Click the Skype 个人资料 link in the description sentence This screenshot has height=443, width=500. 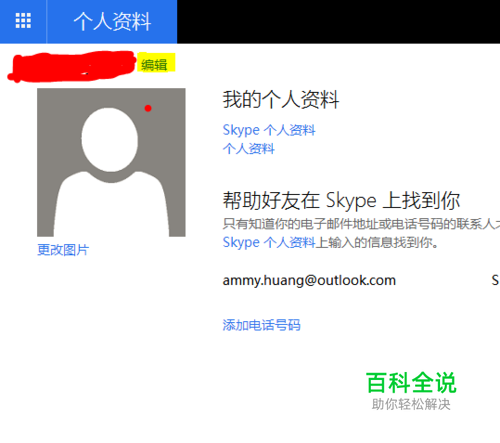pos(269,242)
